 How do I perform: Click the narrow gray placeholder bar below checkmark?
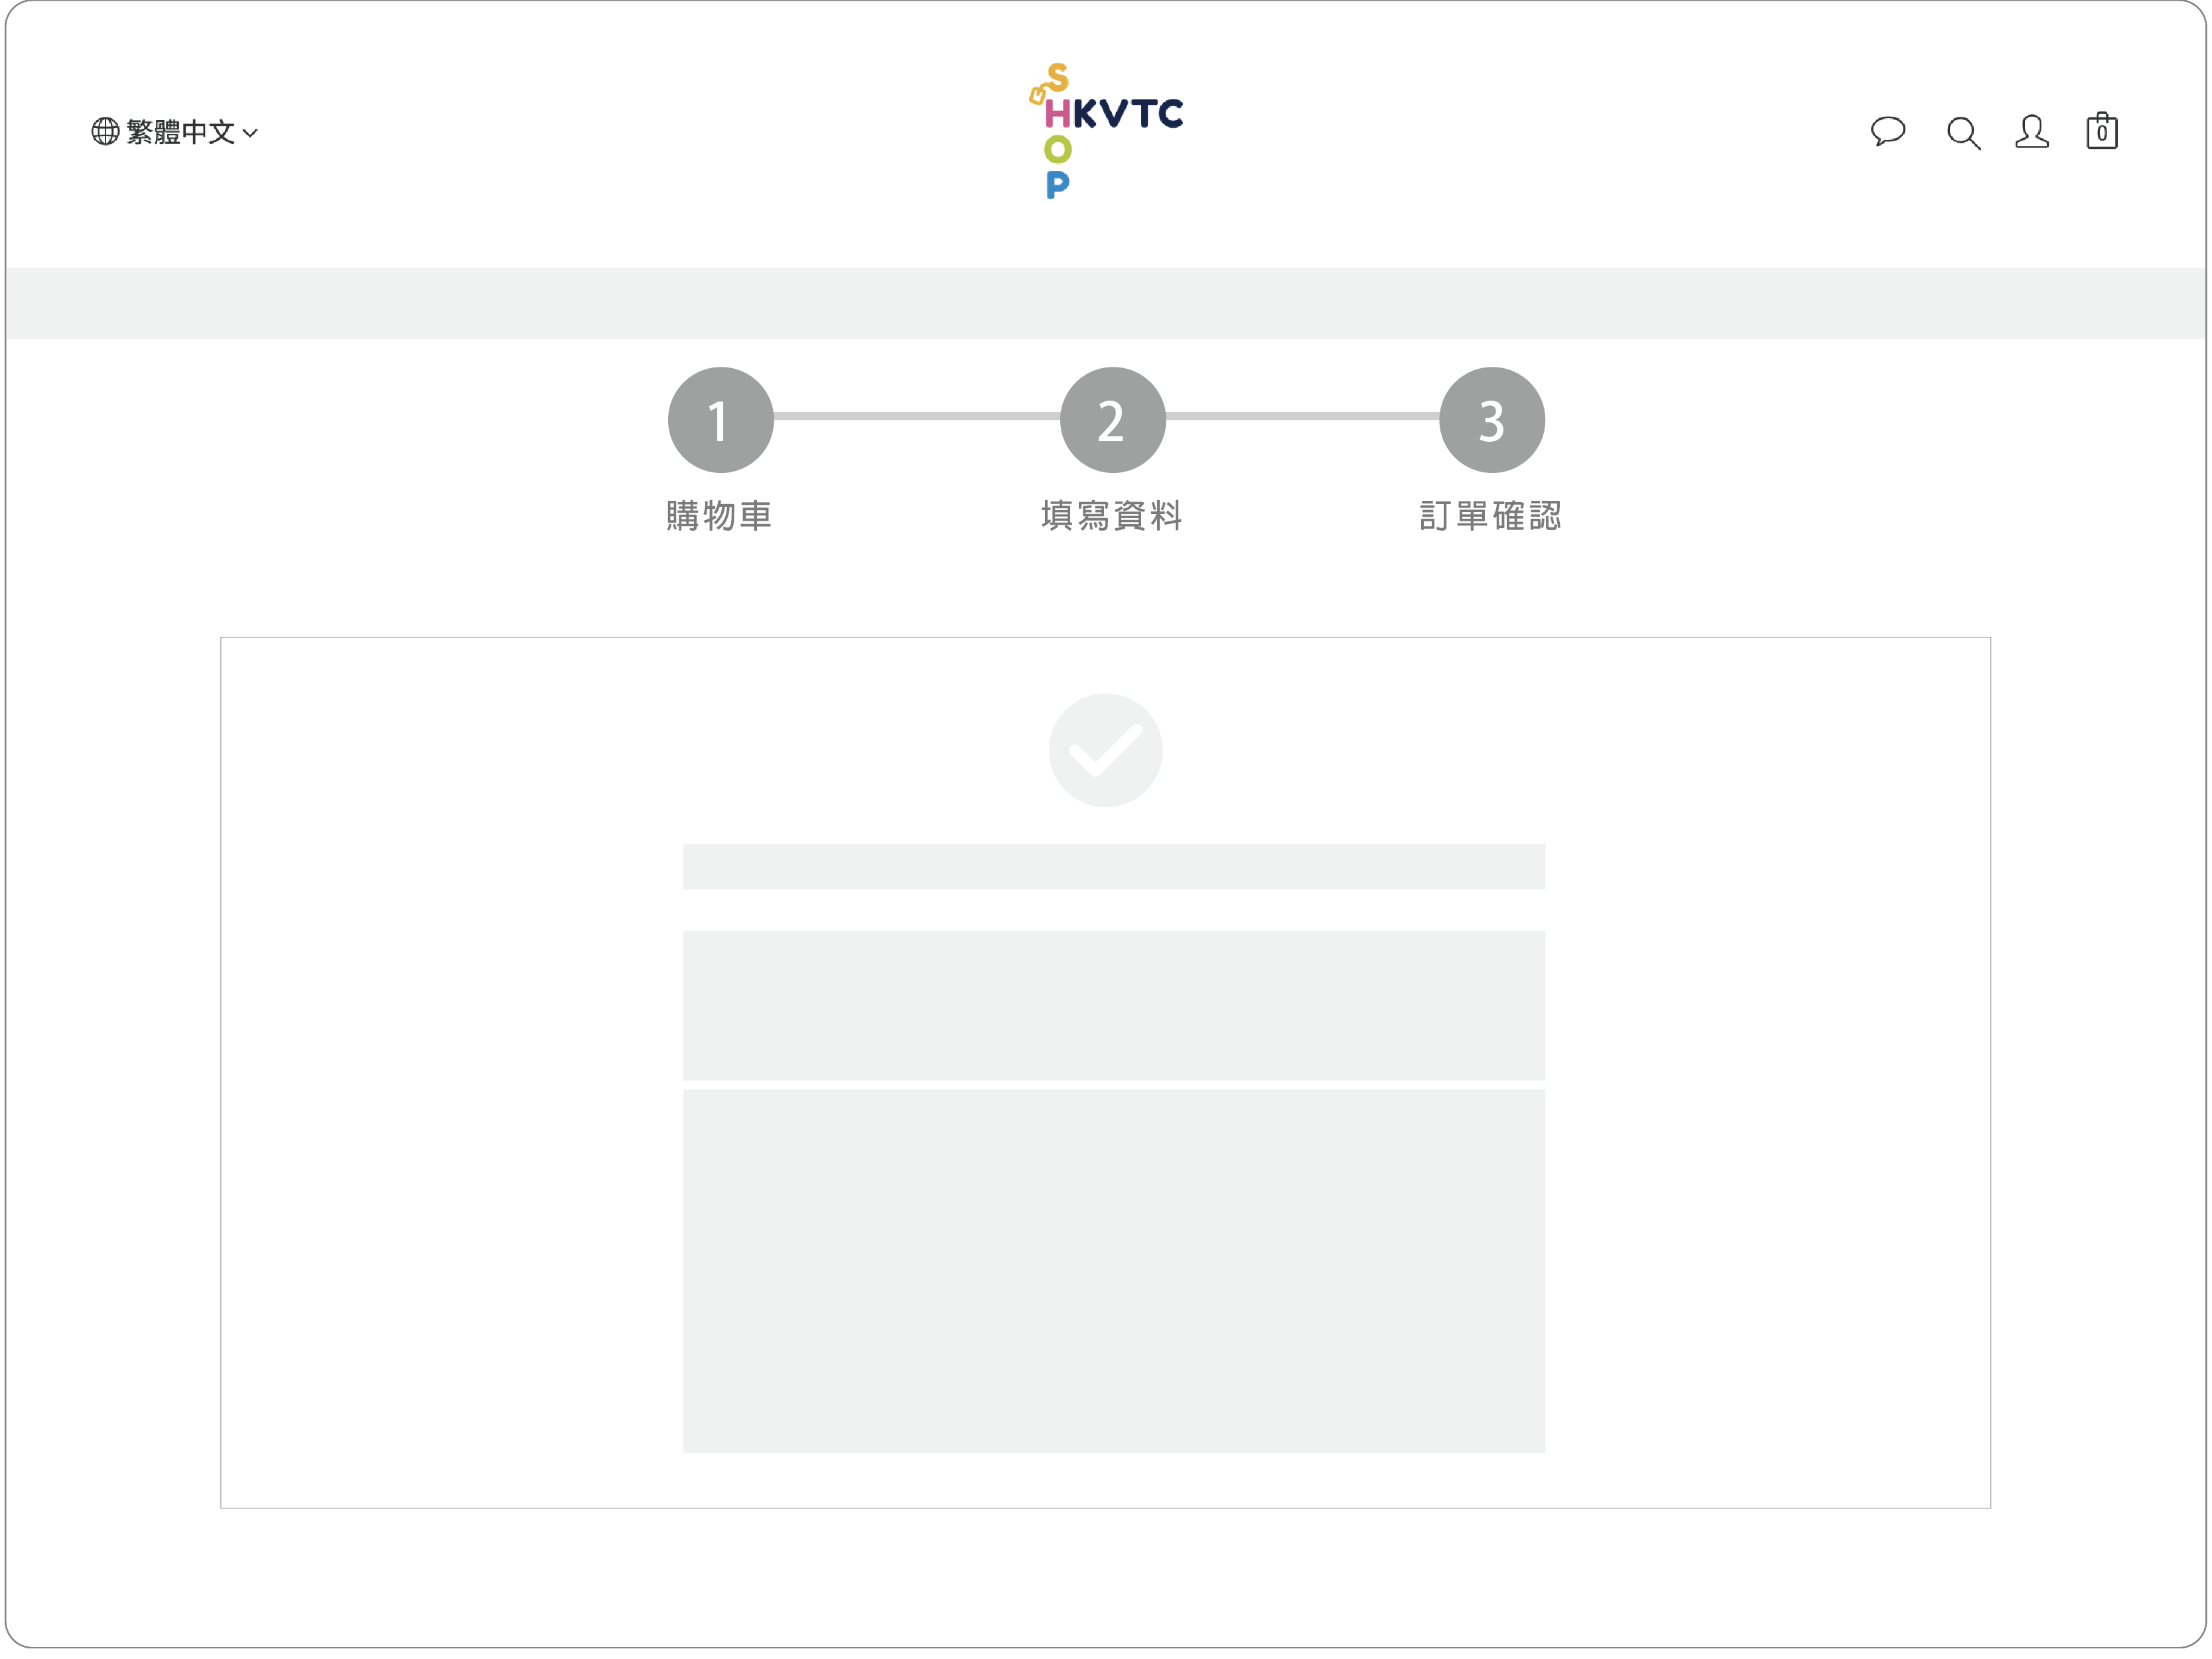click(1113, 866)
